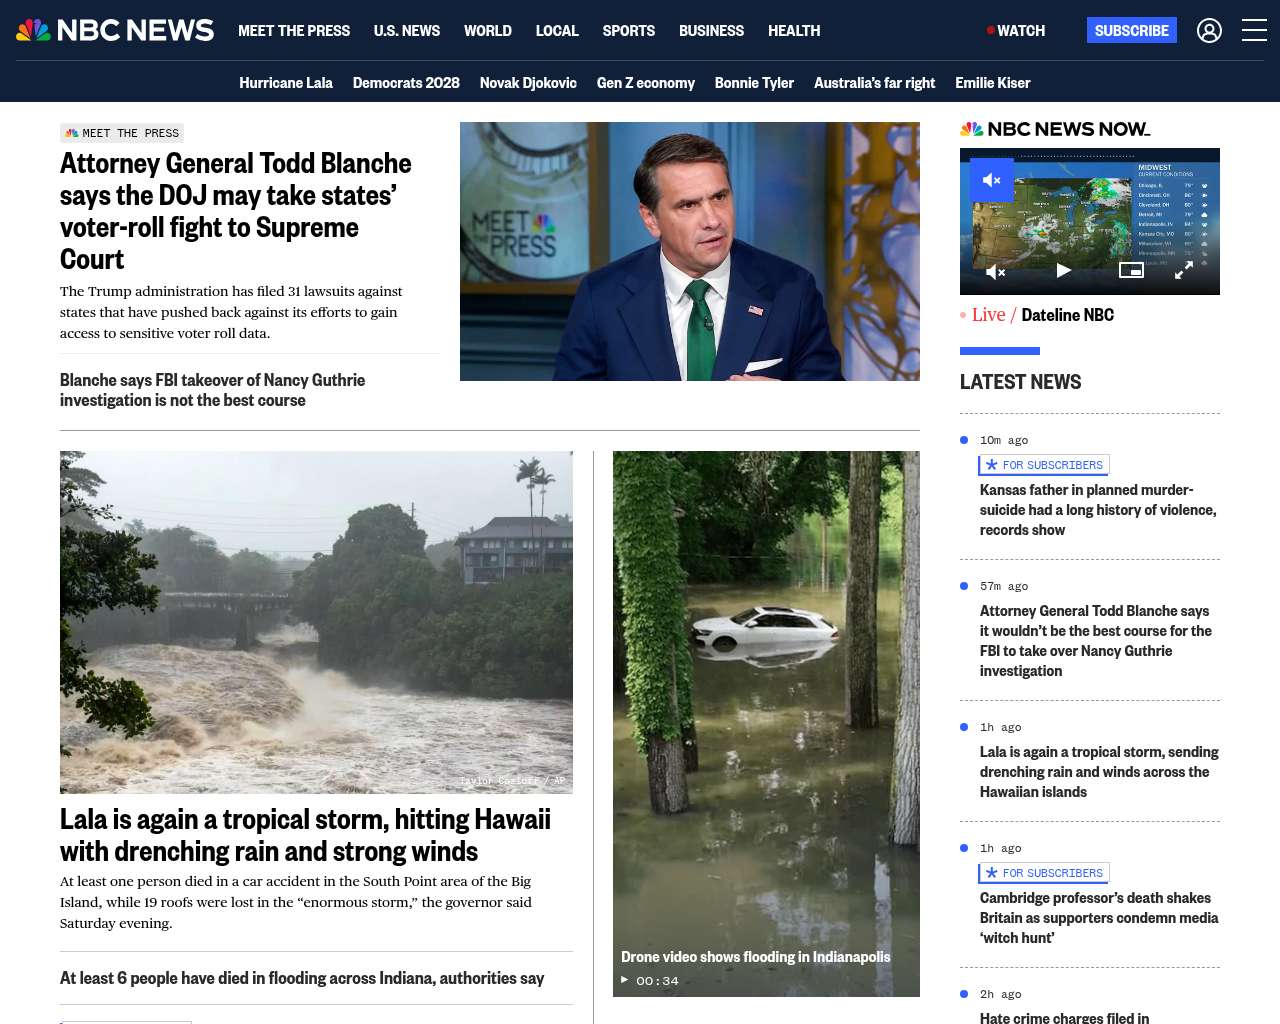
Task: Click For Subscribers badge above Kansas father story
Action: pyautogui.click(x=1044, y=465)
